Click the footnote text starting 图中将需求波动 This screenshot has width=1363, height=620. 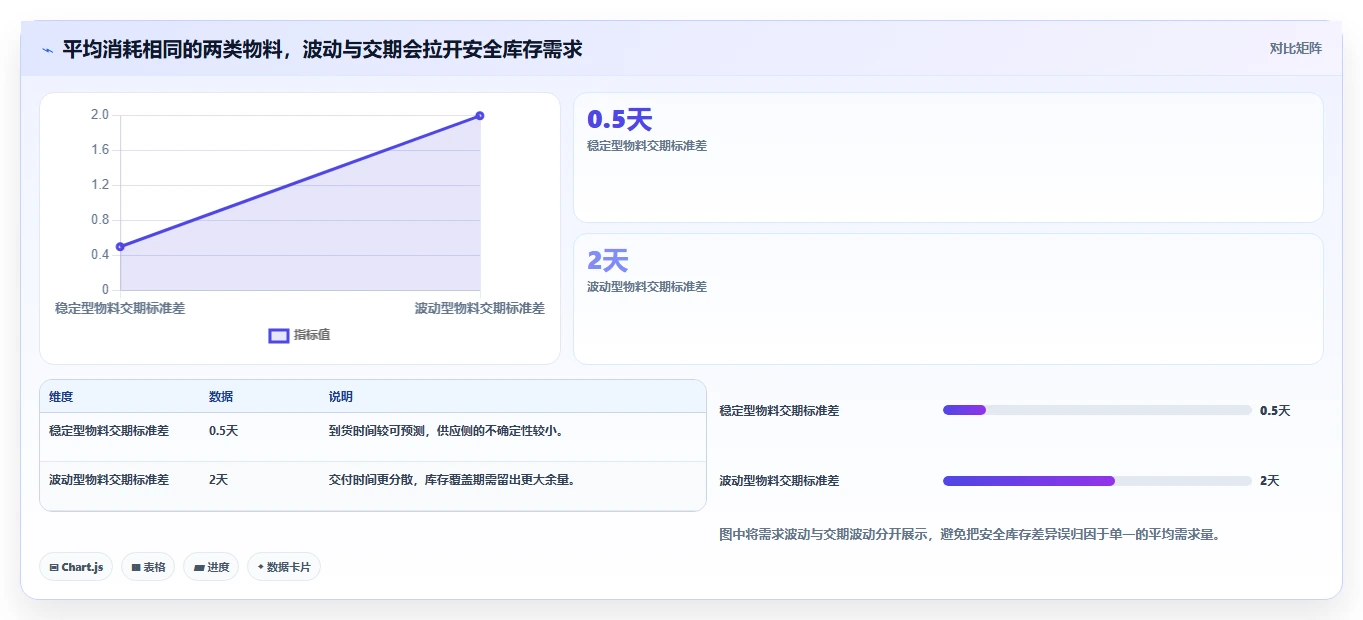(x=969, y=535)
